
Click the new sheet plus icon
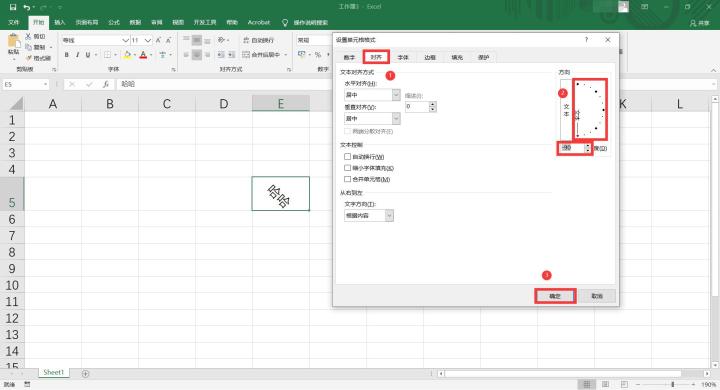pos(85,373)
